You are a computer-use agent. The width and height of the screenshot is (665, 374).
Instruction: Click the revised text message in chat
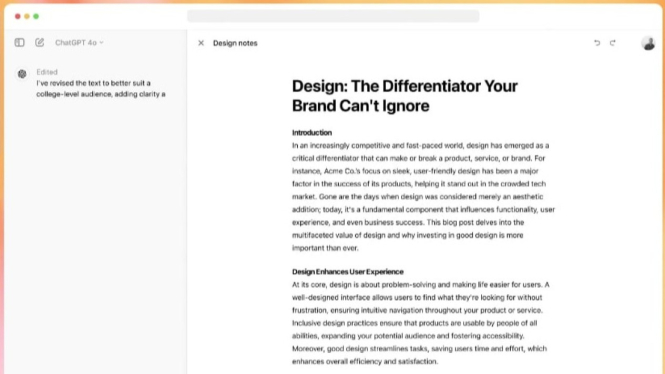tap(101, 89)
